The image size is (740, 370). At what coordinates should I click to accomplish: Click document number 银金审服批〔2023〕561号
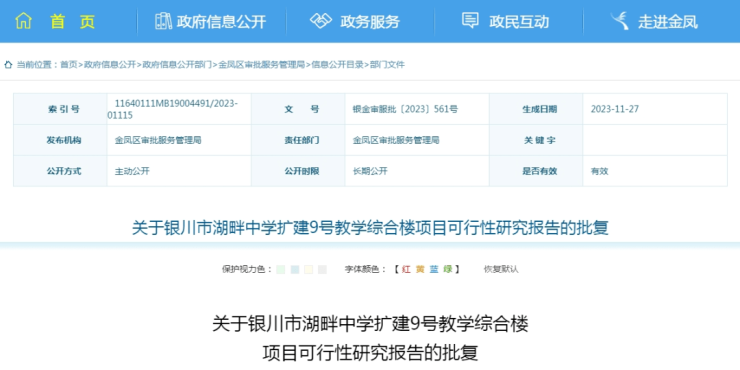(405, 109)
